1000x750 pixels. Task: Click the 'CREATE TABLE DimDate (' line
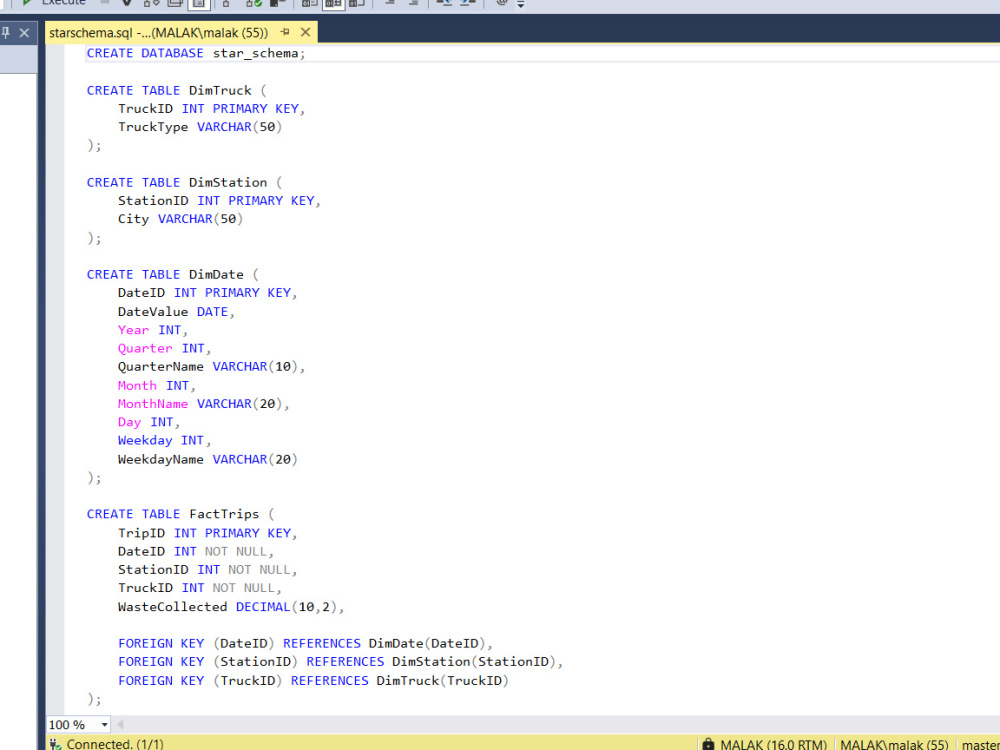[x=173, y=274]
